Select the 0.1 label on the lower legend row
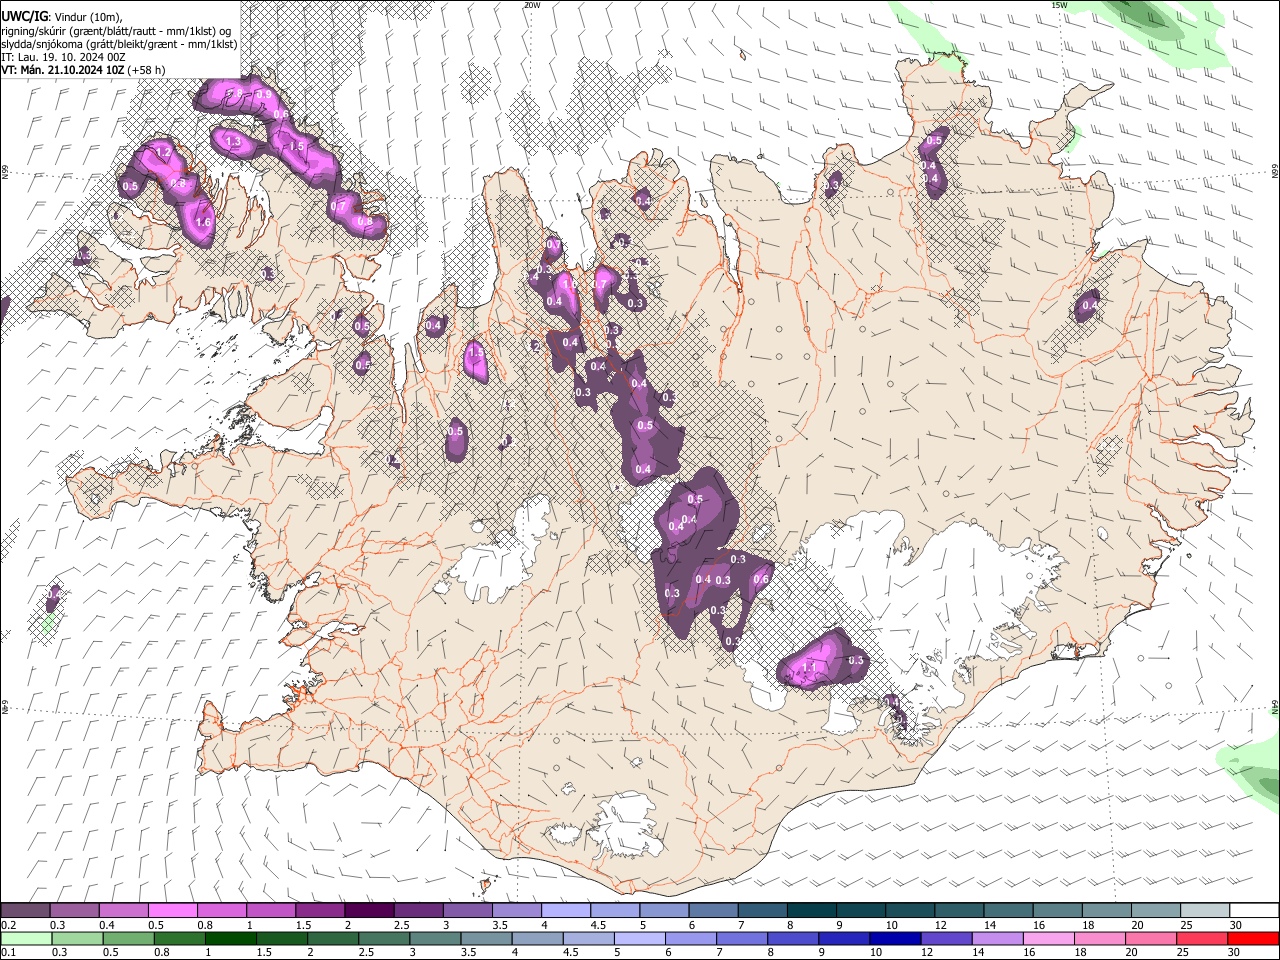This screenshot has height=960, width=1280. pyautogui.click(x=8, y=952)
